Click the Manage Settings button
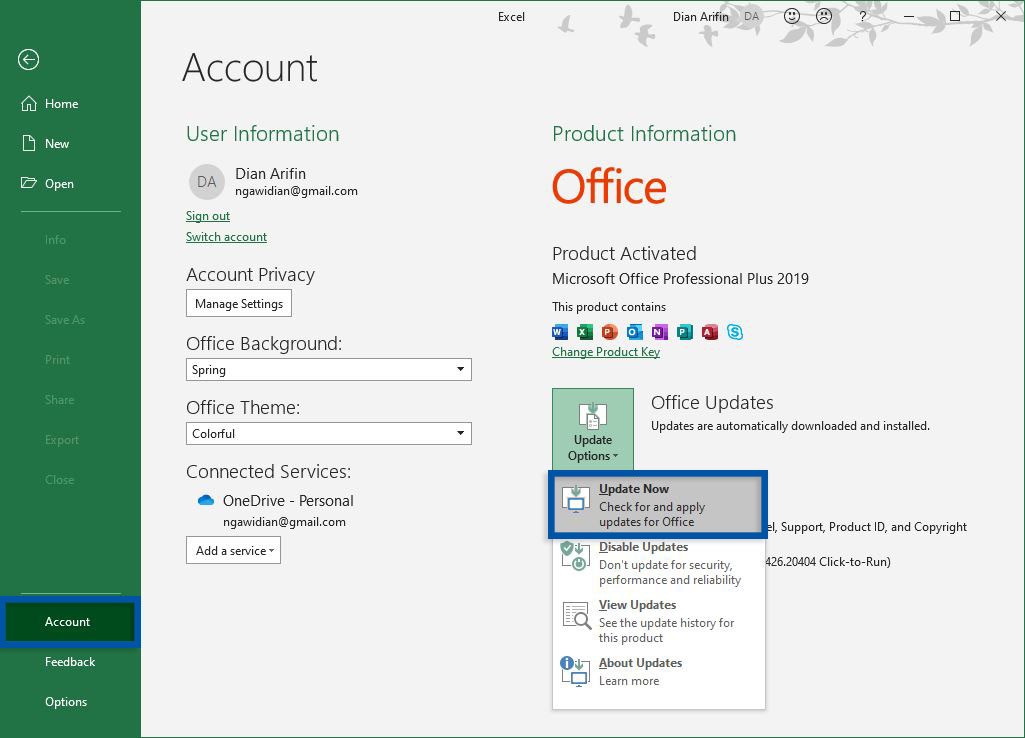The image size is (1025, 738). coord(239,303)
